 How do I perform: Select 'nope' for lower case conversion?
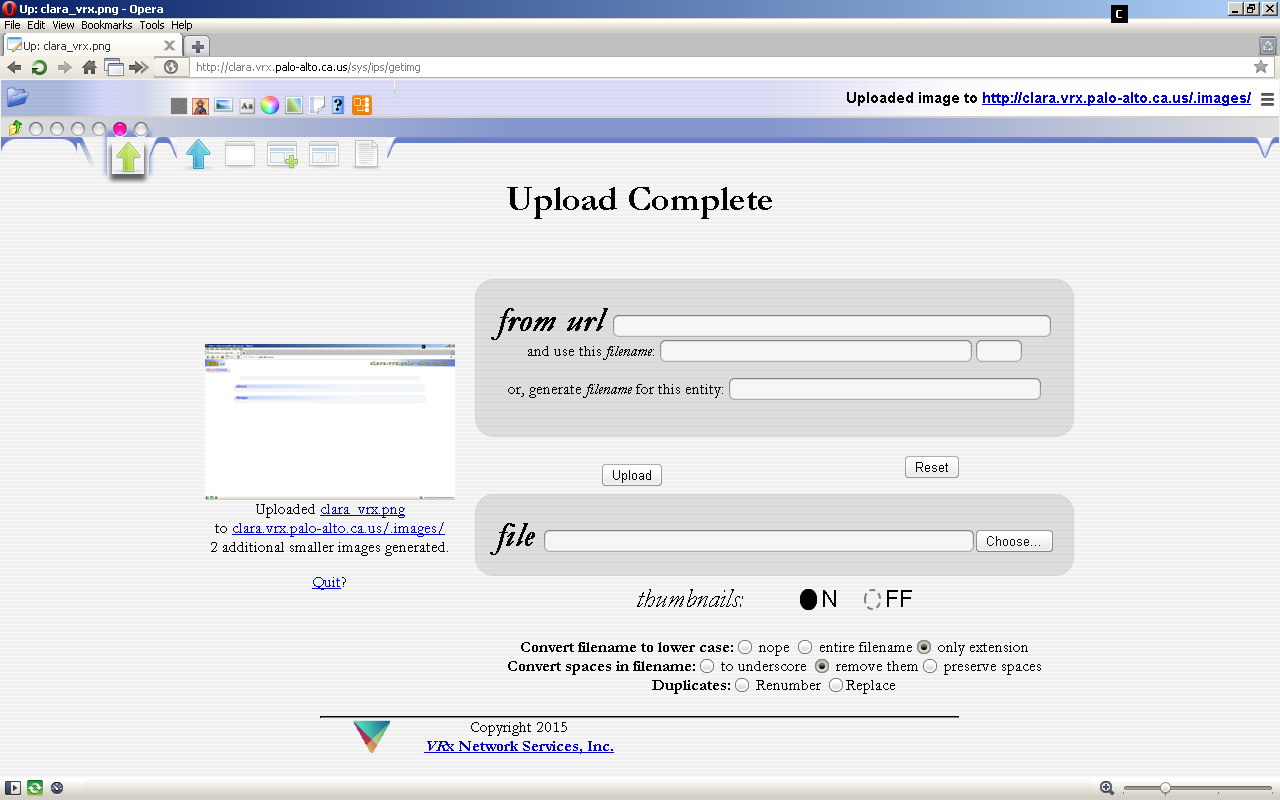pyautogui.click(x=745, y=647)
